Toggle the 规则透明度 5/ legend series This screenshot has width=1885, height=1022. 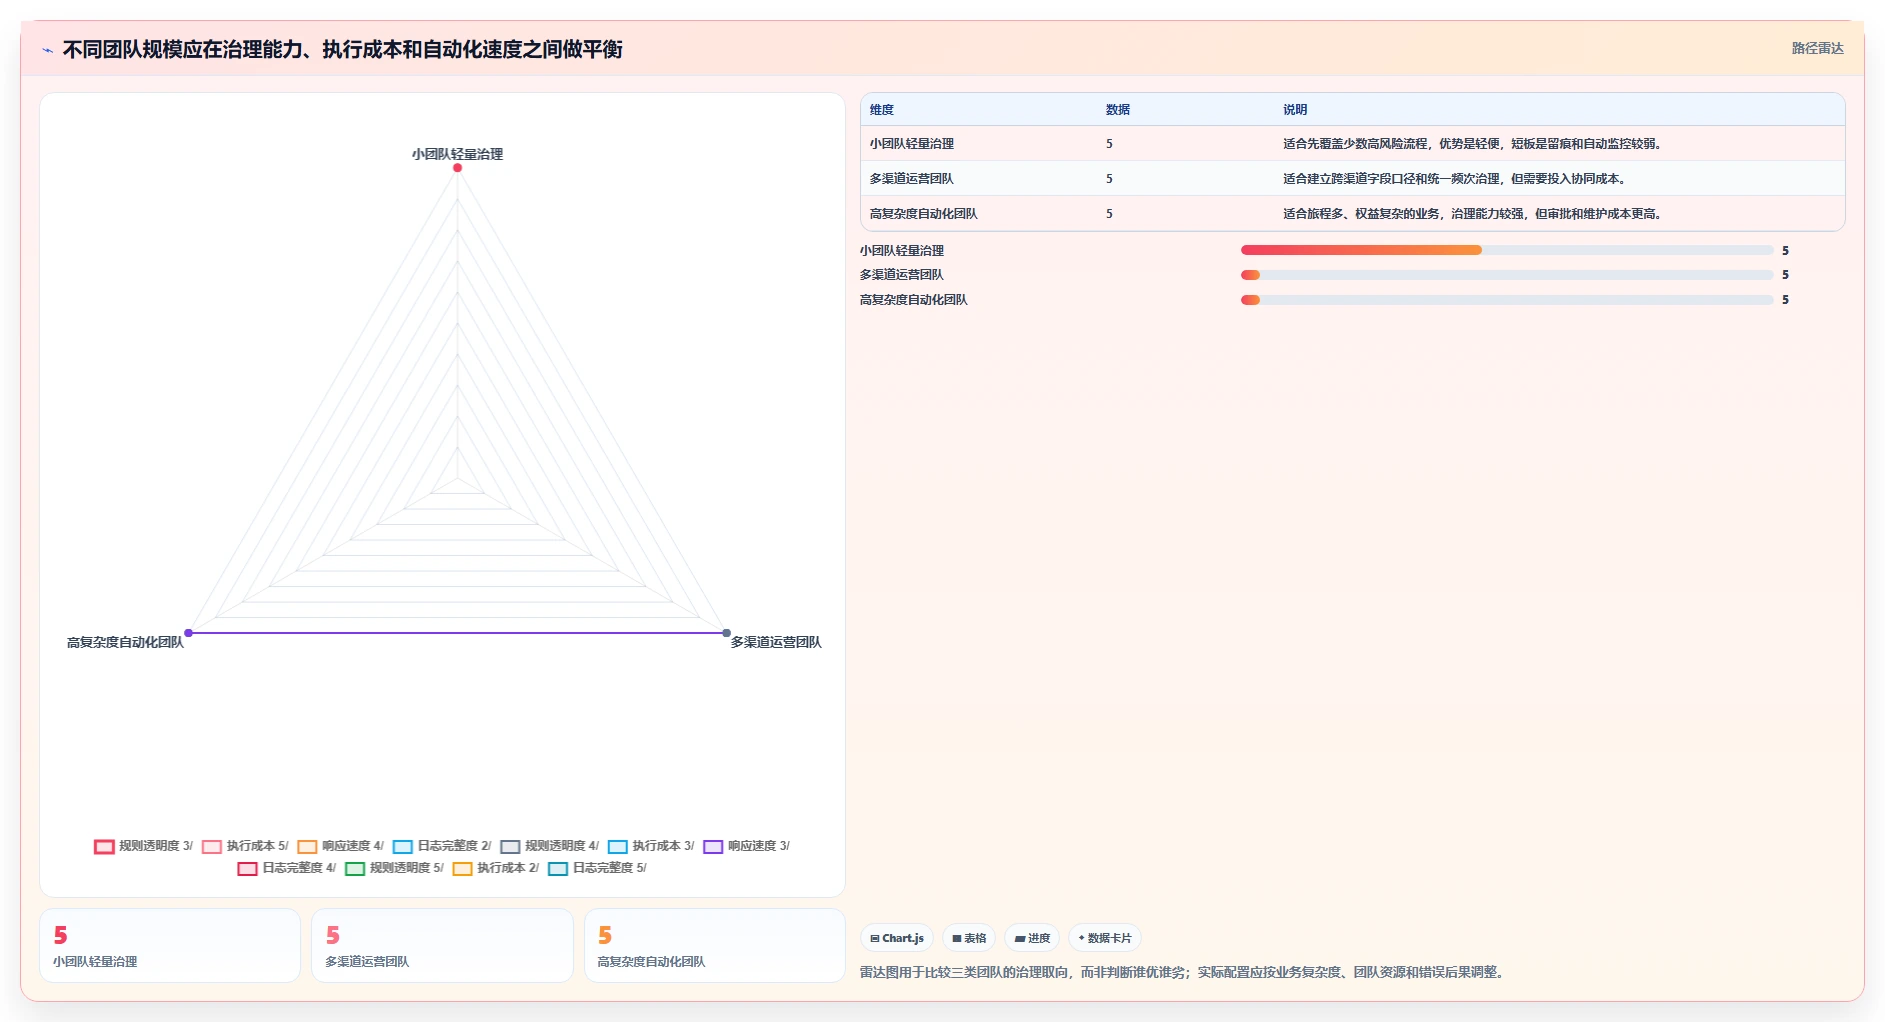click(394, 868)
